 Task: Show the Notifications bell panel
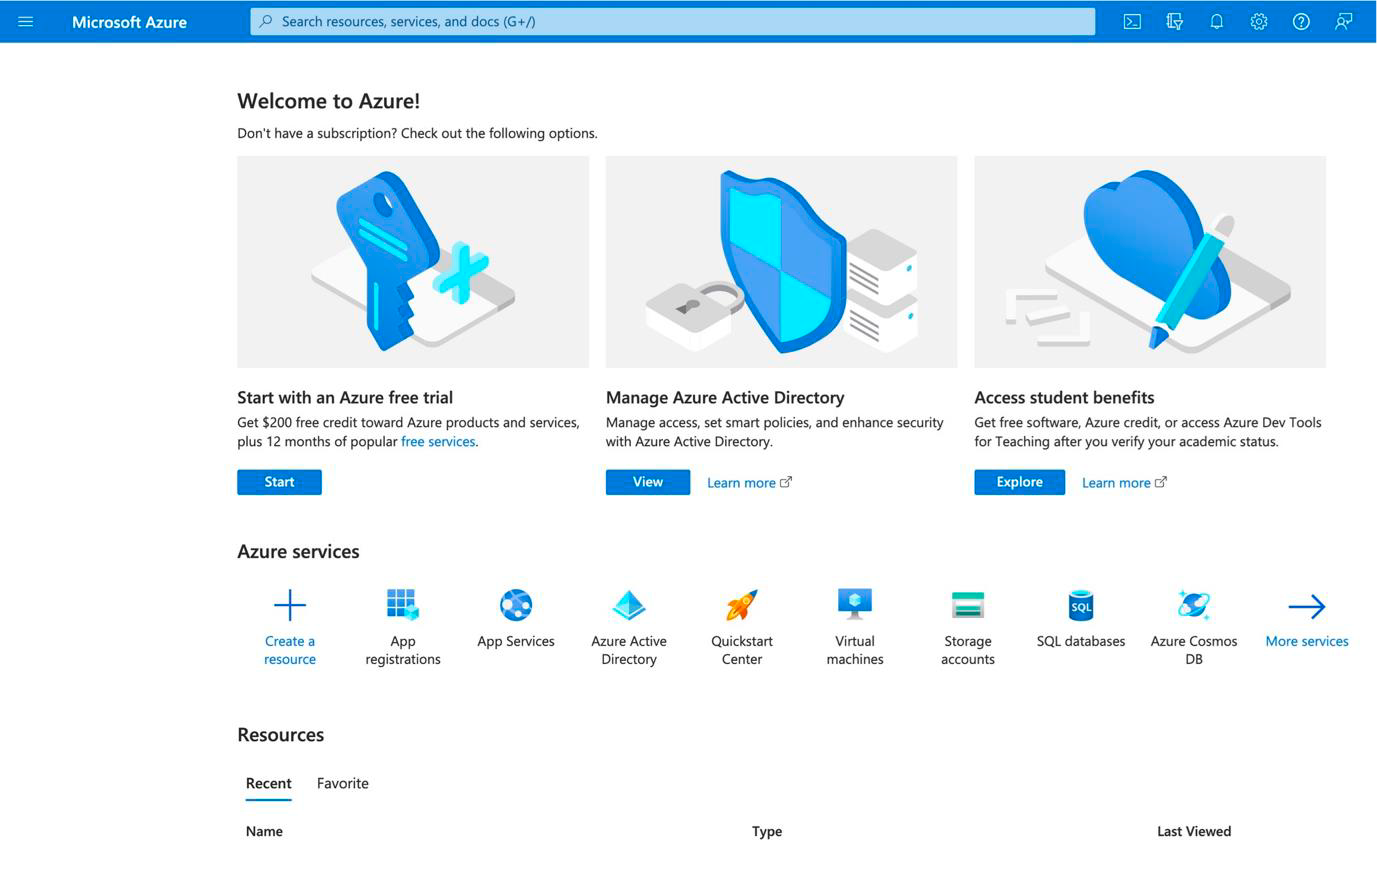1216,21
